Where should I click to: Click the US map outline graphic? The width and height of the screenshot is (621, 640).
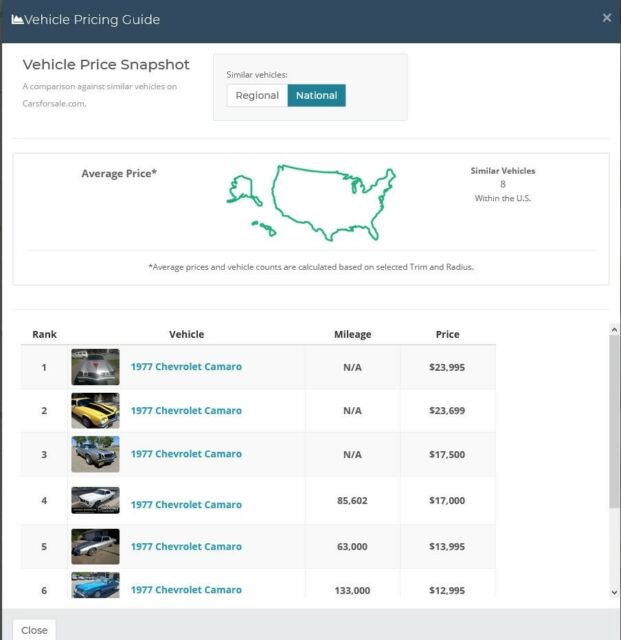[x=311, y=203]
